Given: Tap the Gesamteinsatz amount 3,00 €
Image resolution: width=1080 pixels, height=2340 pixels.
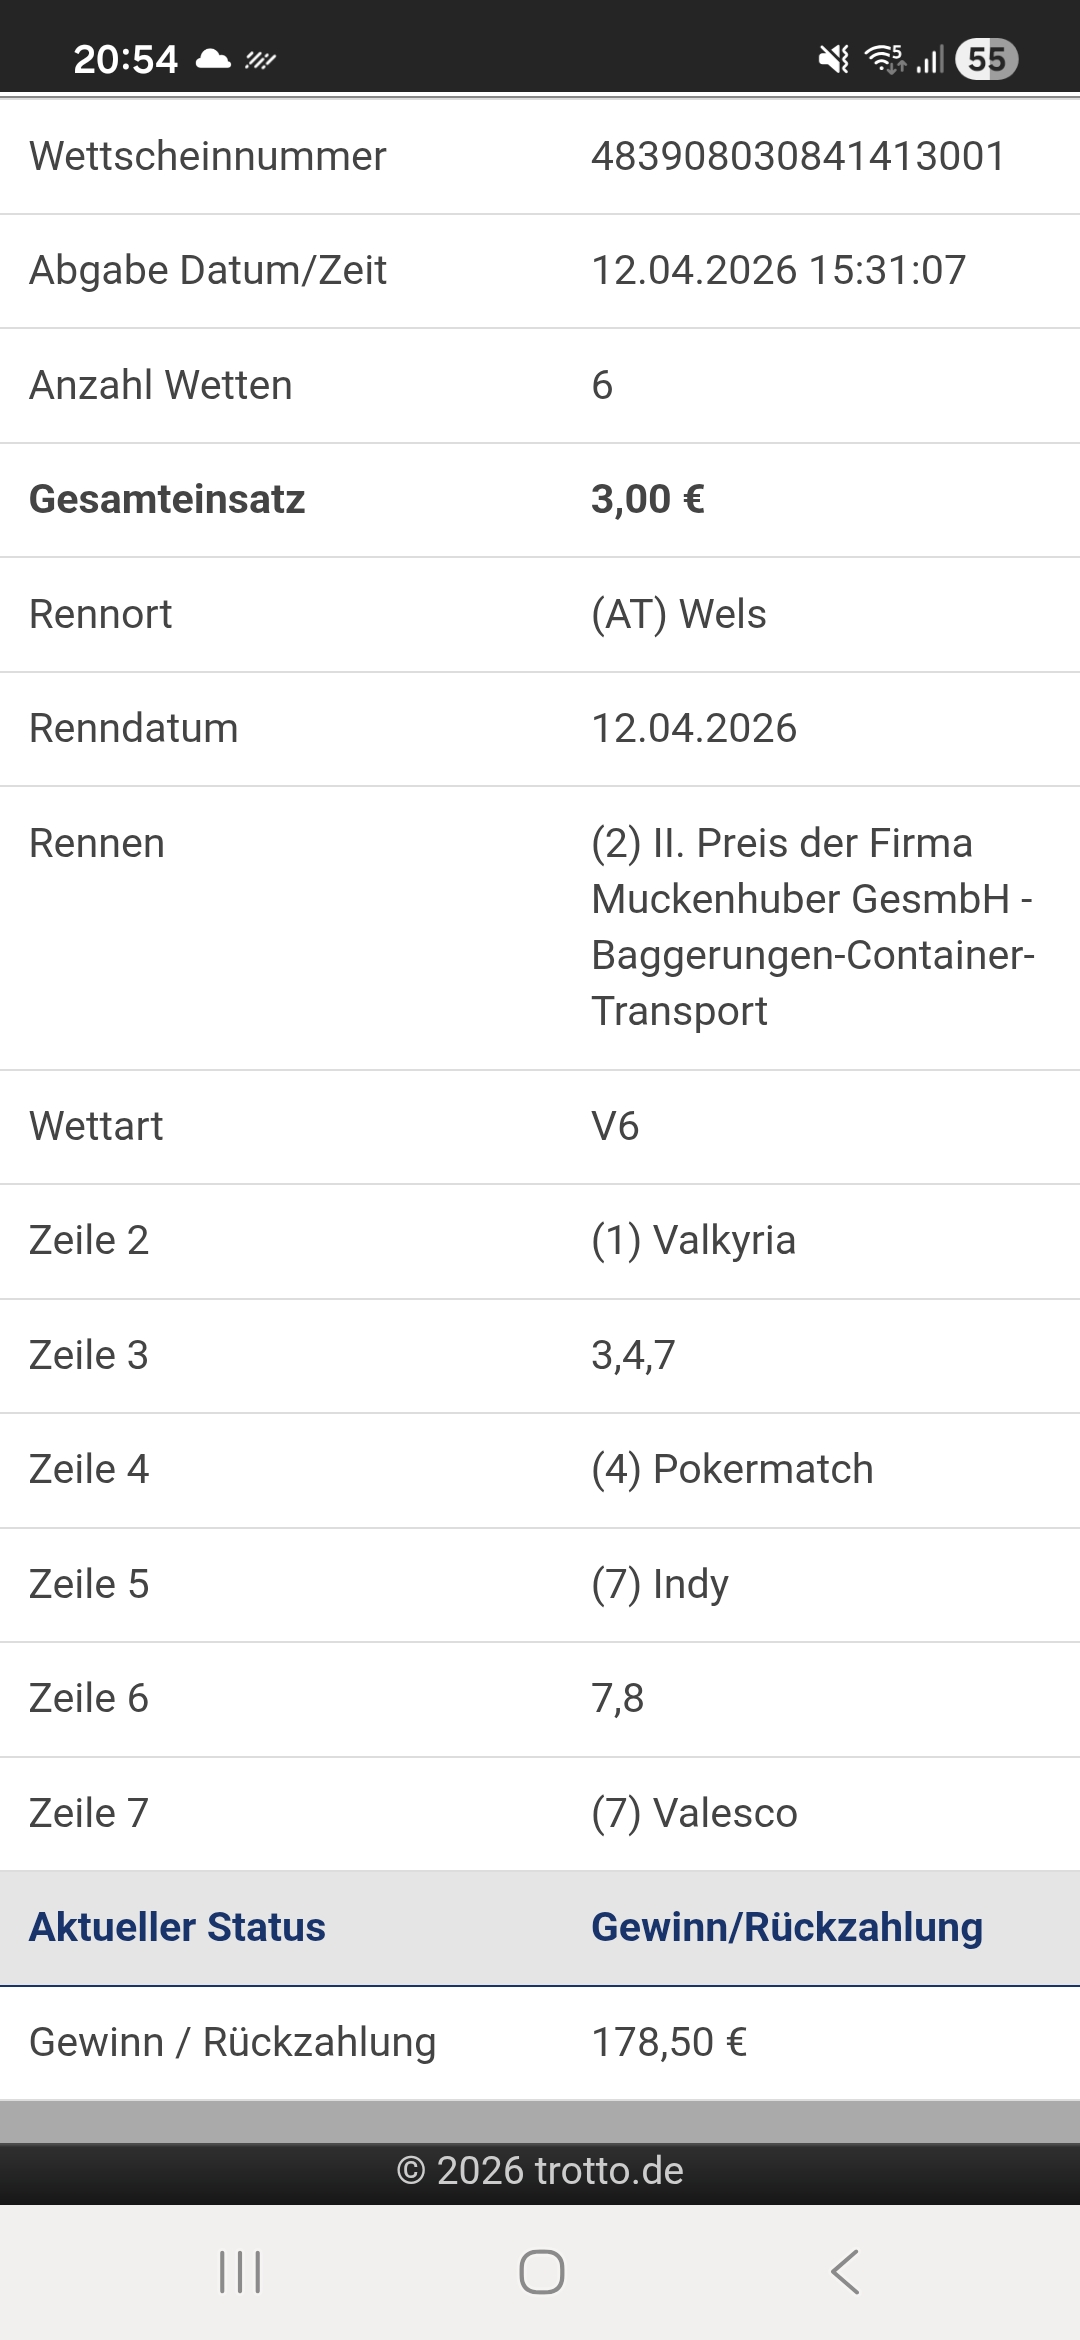Looking at the screenshot, I should (x=648, y=499).
